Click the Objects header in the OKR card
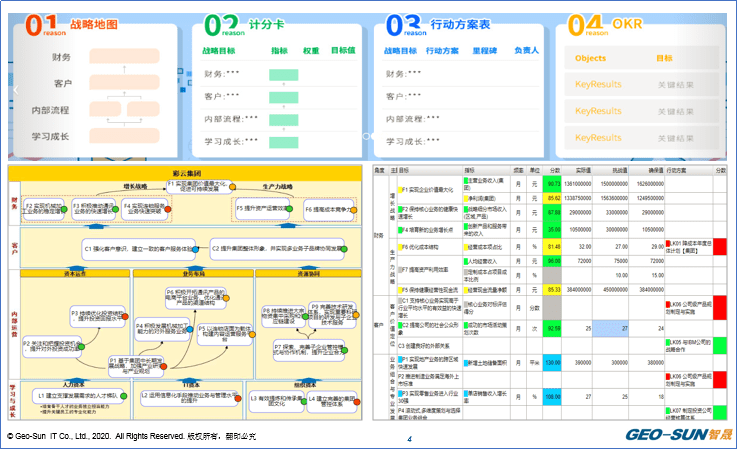Image resolution: width=738 pixels, height=449 pixels. coord(590,58)
